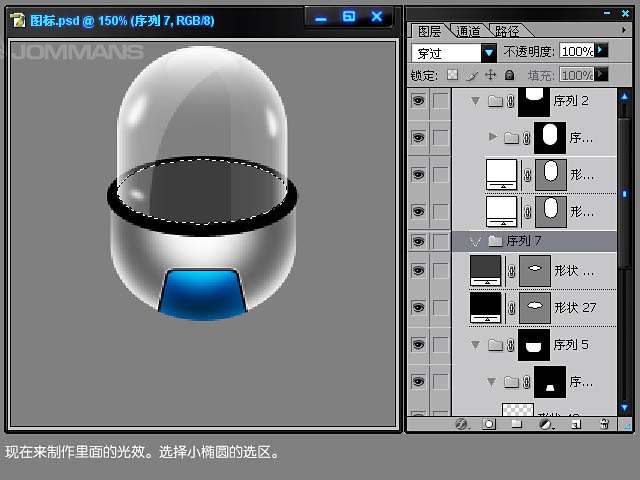The image size is (640, 480).
Task: Click the folder icon of group 序列 5
Action: click(495, 345)
